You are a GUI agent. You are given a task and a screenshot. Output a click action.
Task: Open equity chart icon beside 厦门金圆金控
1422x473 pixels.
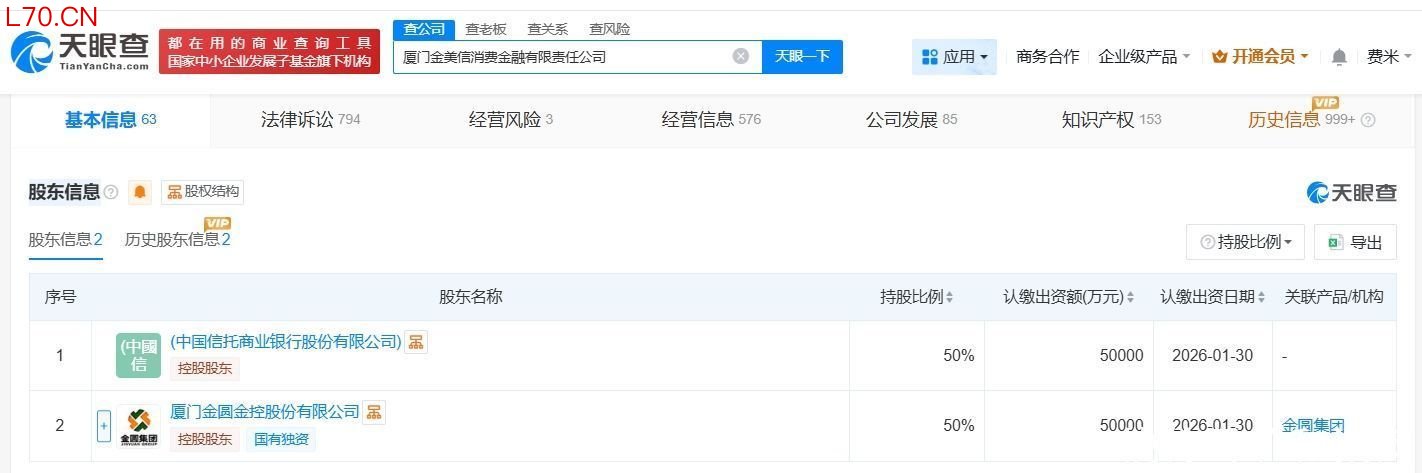click(x=374, y=412)
